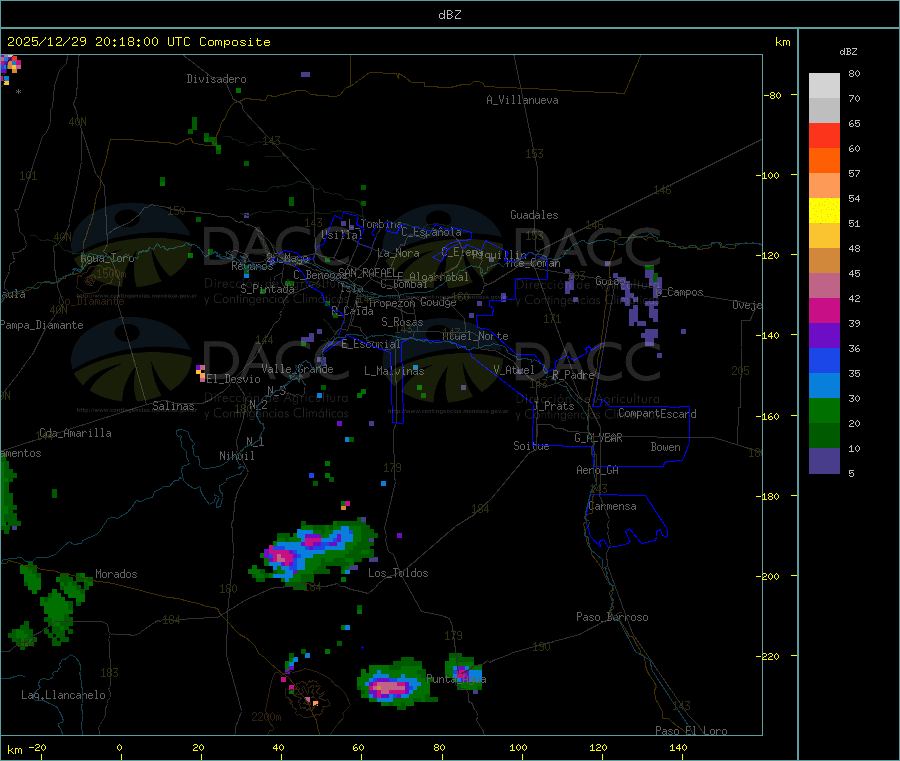900x761 pixels.
Task: Click the 'Lag.Llancanelo' label
Action: pos(64,695)
